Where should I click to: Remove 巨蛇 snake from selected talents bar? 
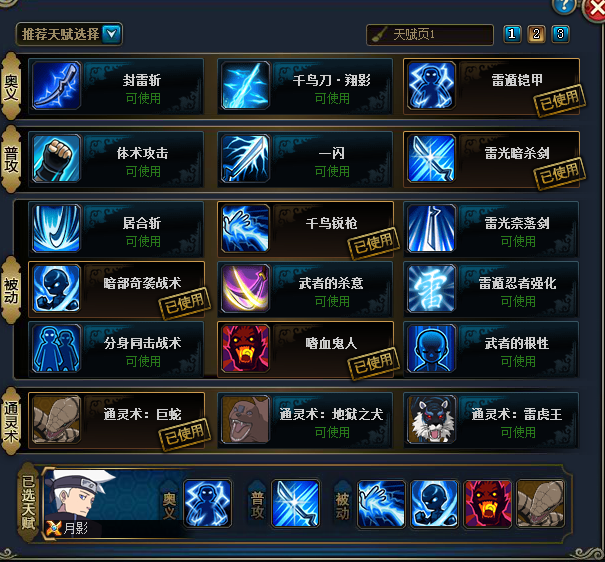point(541,503)
